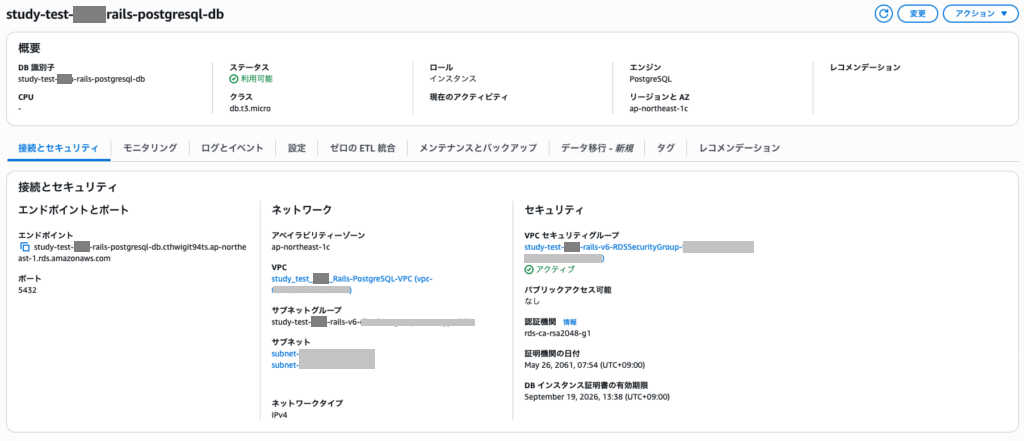This screenshot has width=1024, height=441.
Task: Click the first subnet link
Action: (286, 354)
